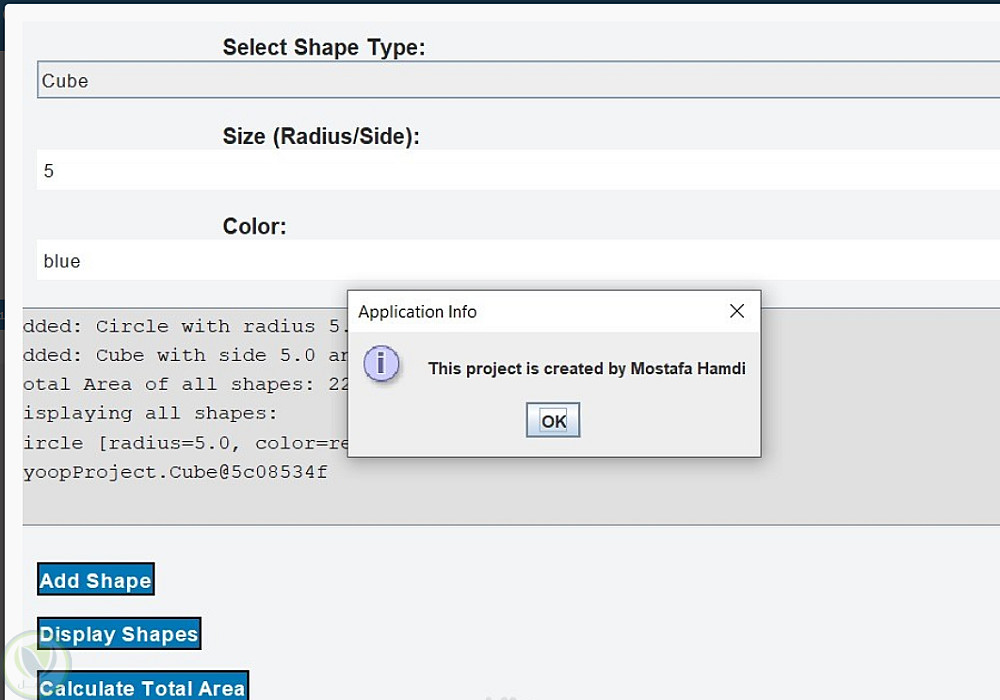This screenshot has height=700, width=1000.
Task: Click the 'Color:' label
Action: (x=254, y=227)
